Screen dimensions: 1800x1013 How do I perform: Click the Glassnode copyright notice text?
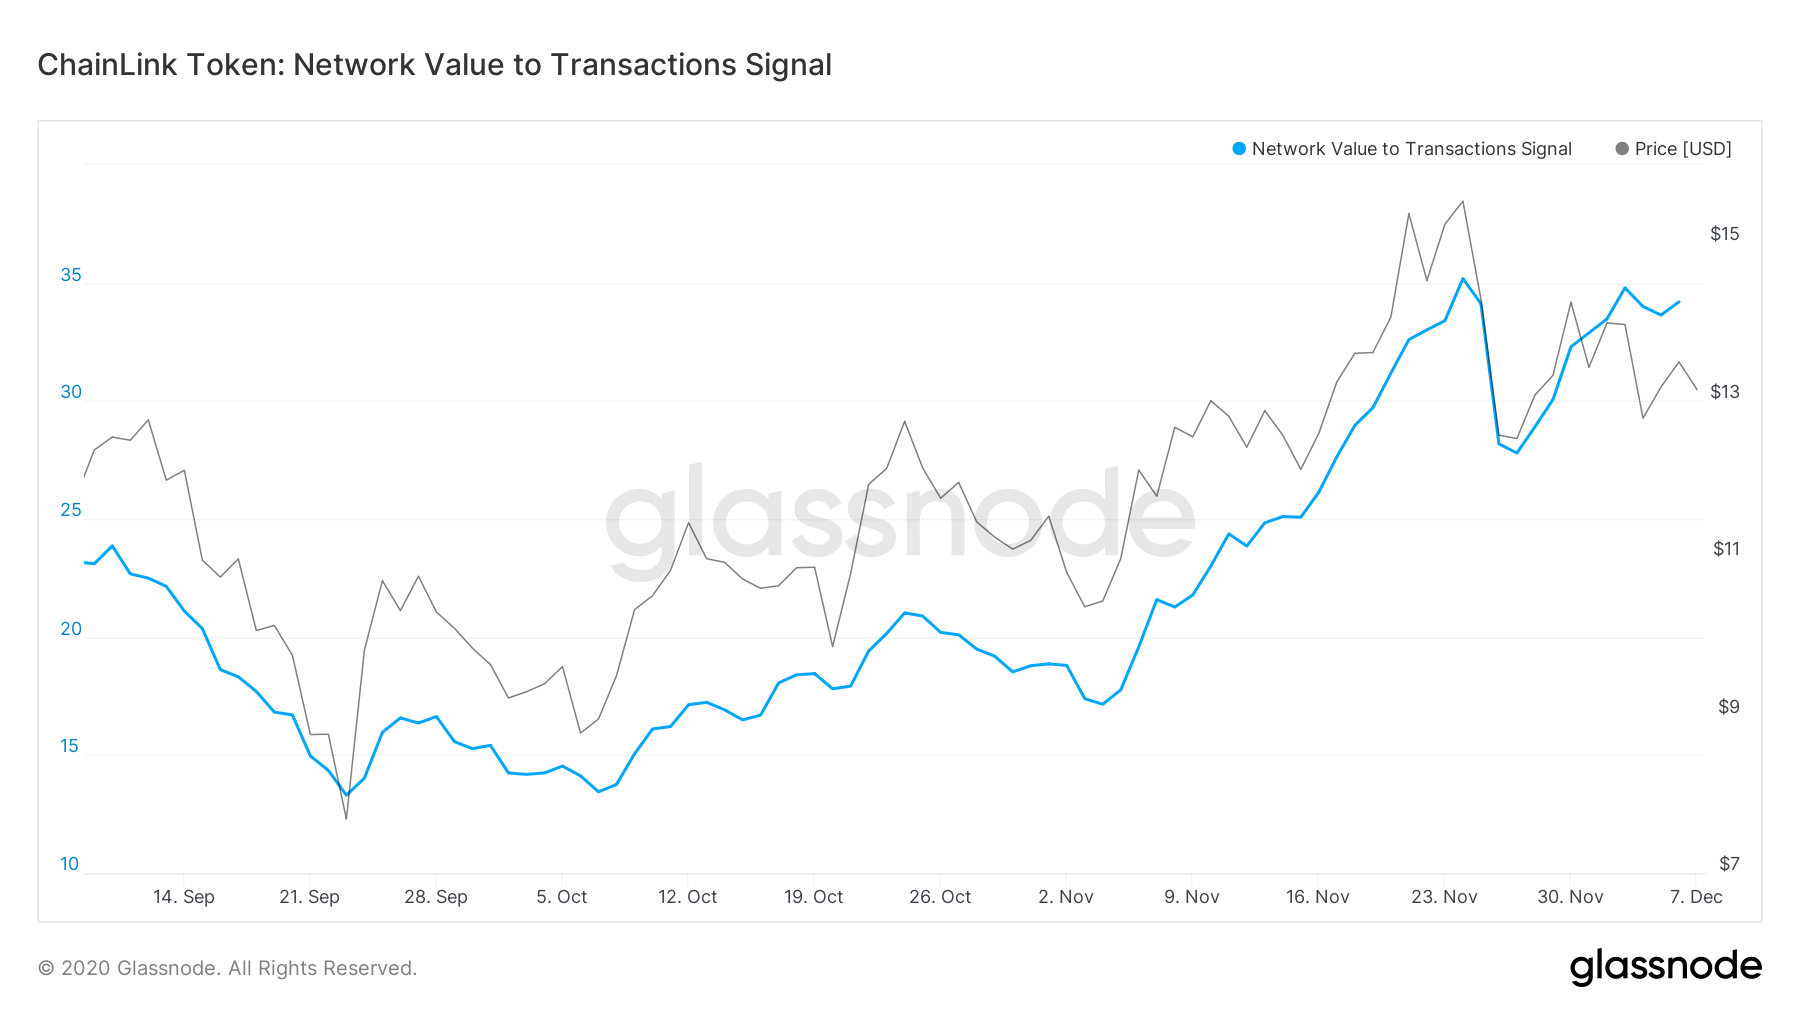click(227, 968)
